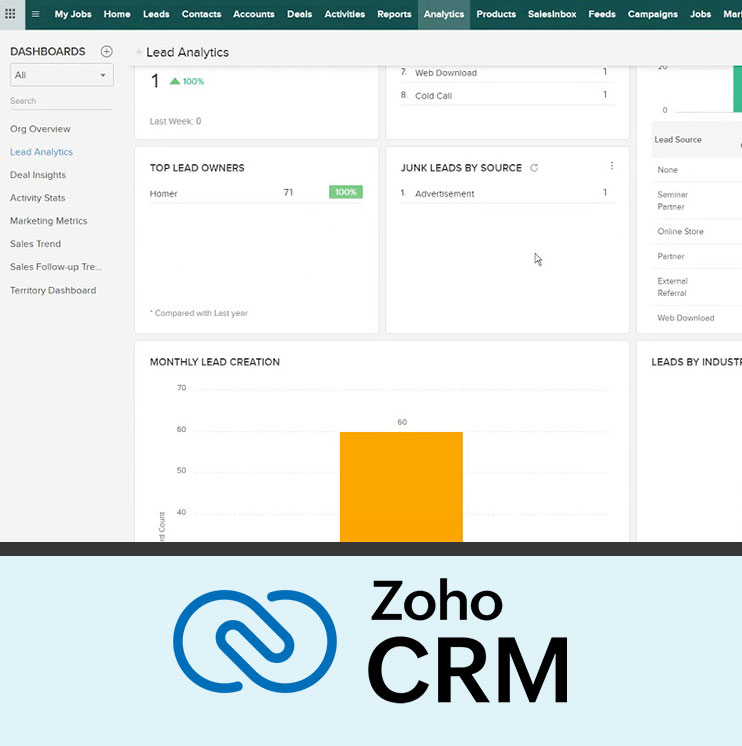
Task: Open Junk Leads widget three-dot menu
Action: pos(612,166)
